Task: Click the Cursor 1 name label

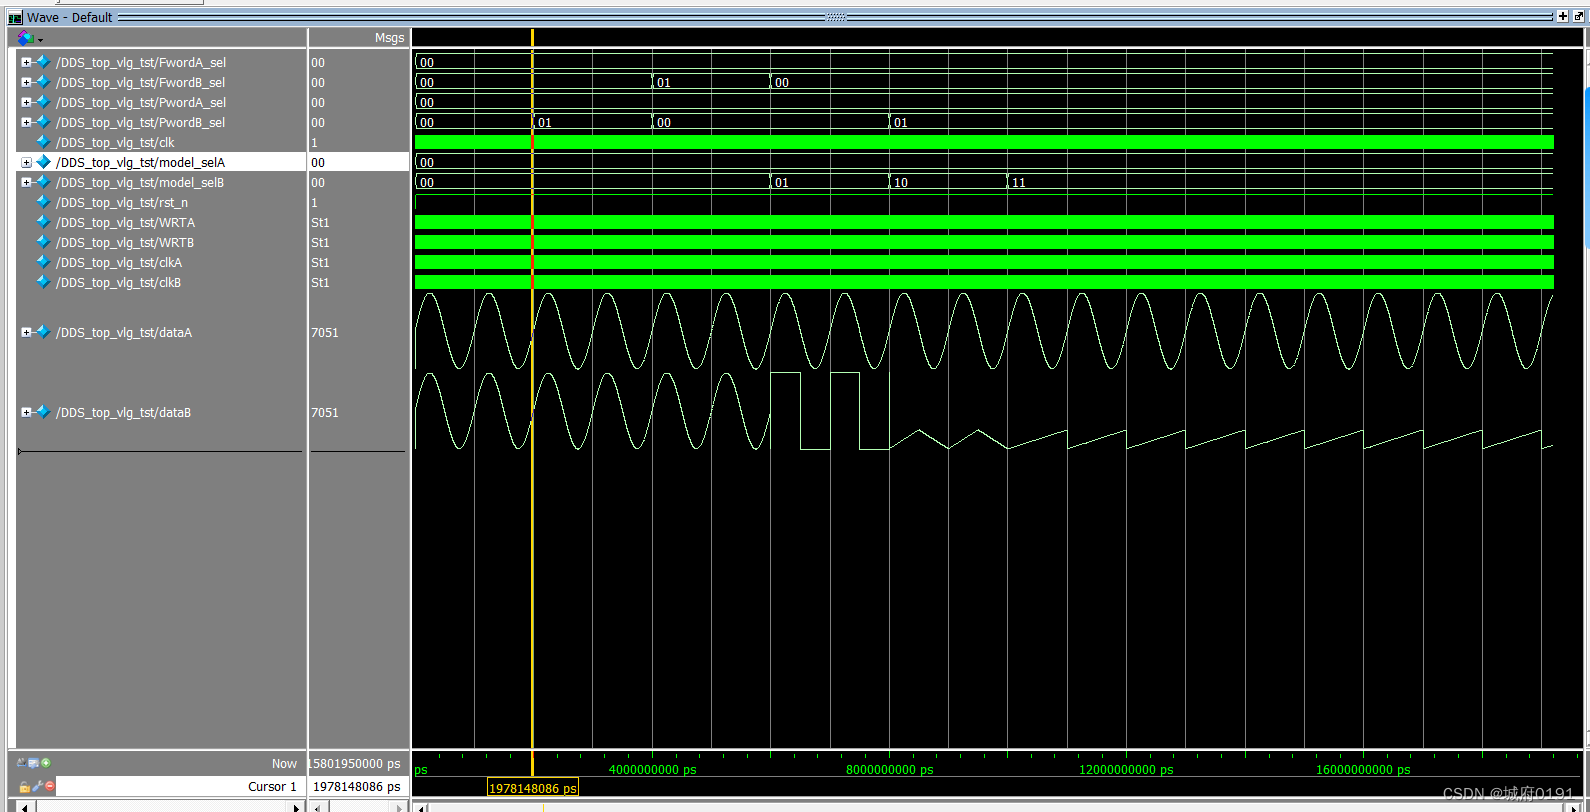Action: 272,787
